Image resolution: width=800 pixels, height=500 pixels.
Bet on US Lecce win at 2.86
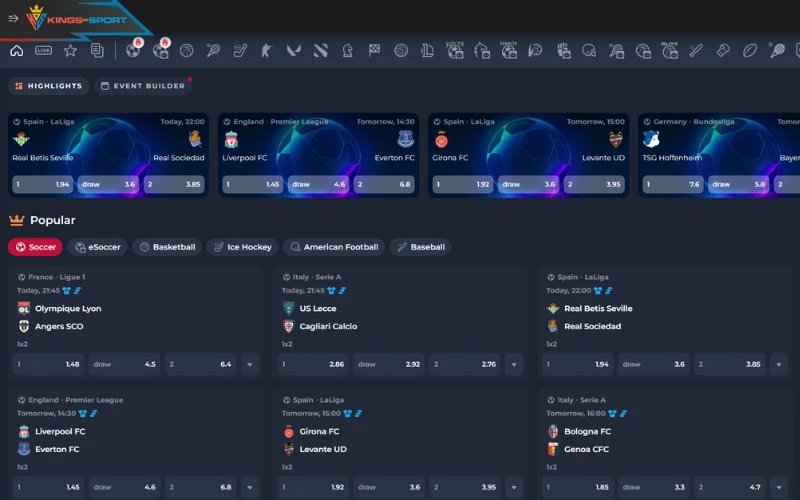[313, 364]
